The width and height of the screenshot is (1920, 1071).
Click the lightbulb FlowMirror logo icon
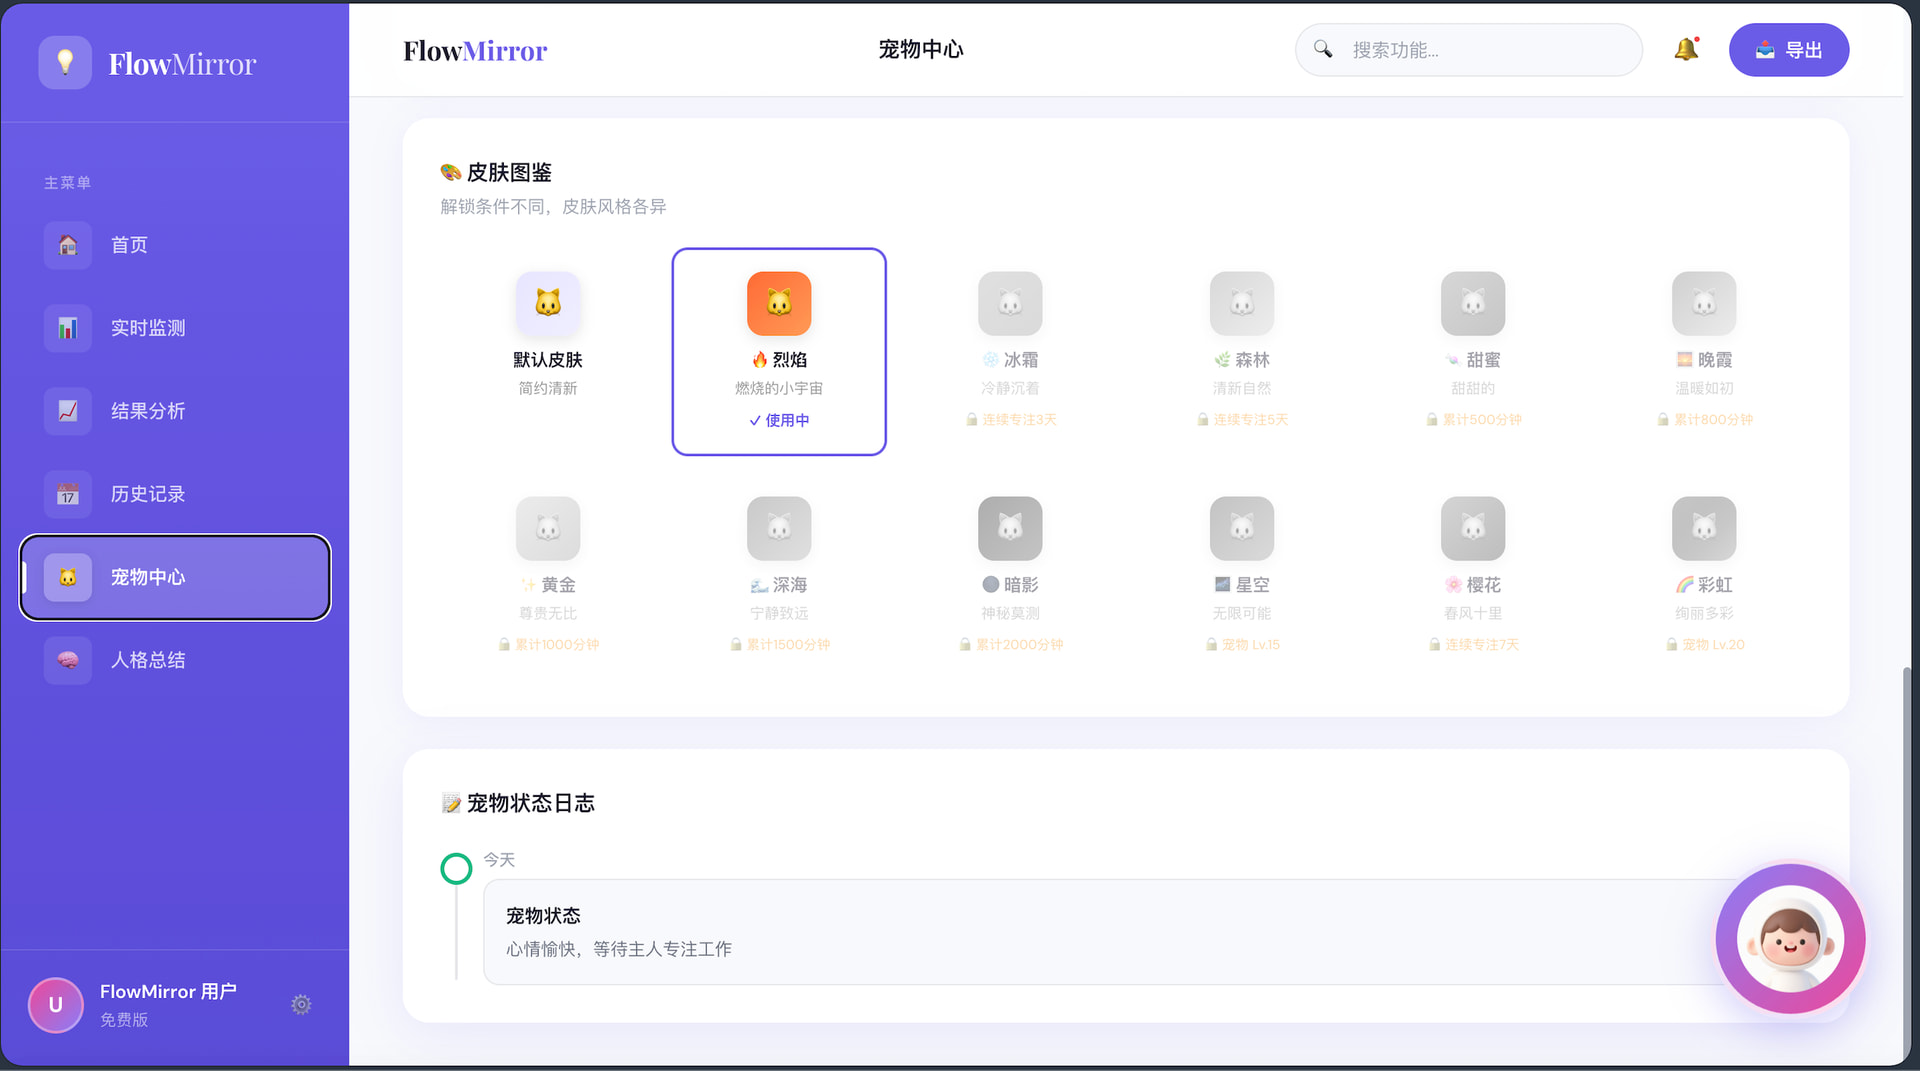click(x=65, y=63)
